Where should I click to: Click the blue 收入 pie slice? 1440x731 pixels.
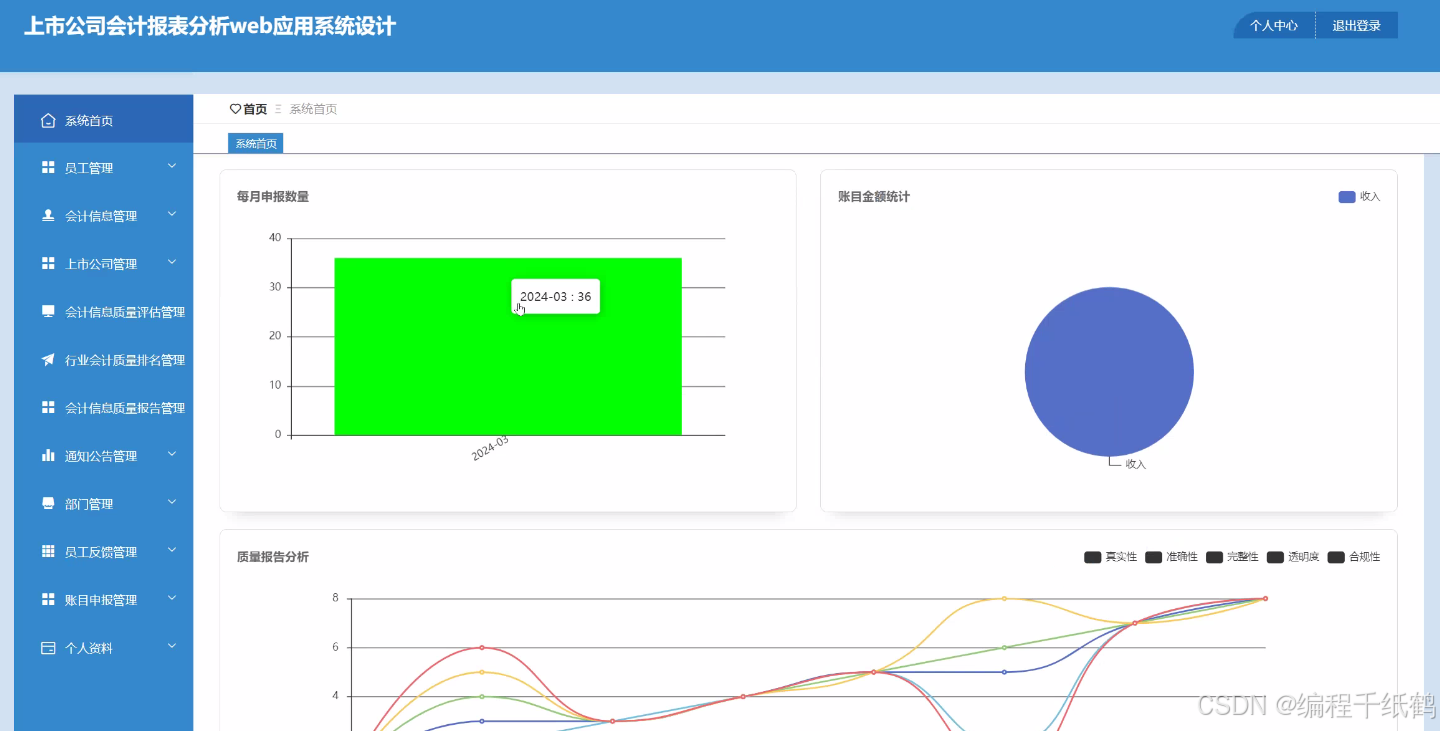click(x=1109, y=372)
